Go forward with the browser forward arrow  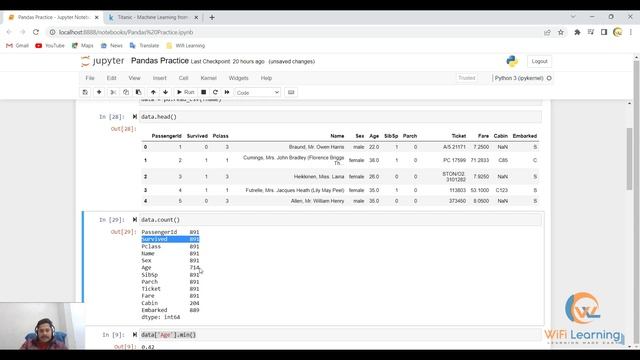coord(22,32)
